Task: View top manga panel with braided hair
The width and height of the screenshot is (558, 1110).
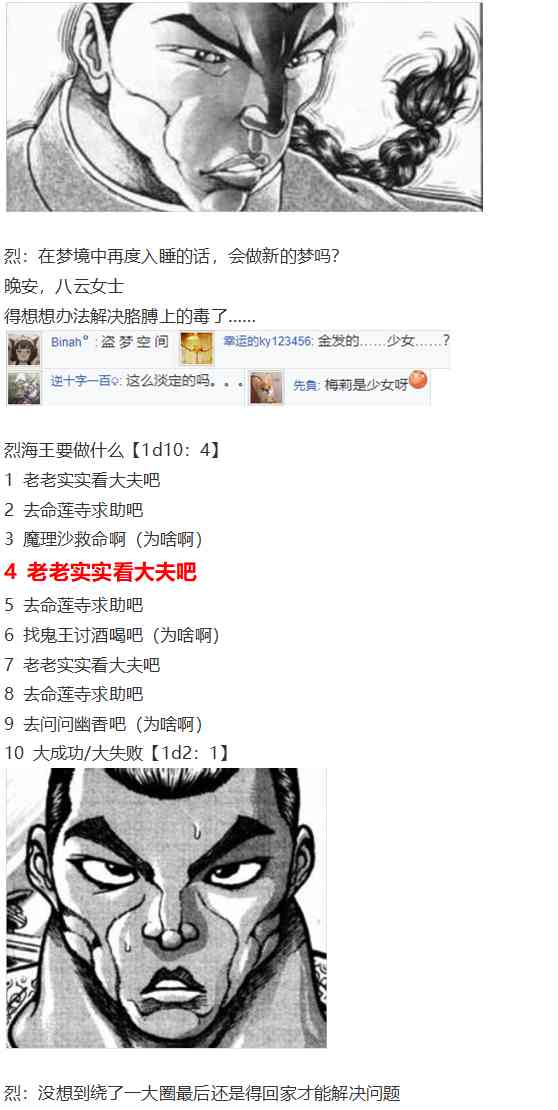Action: pos(244,106)
